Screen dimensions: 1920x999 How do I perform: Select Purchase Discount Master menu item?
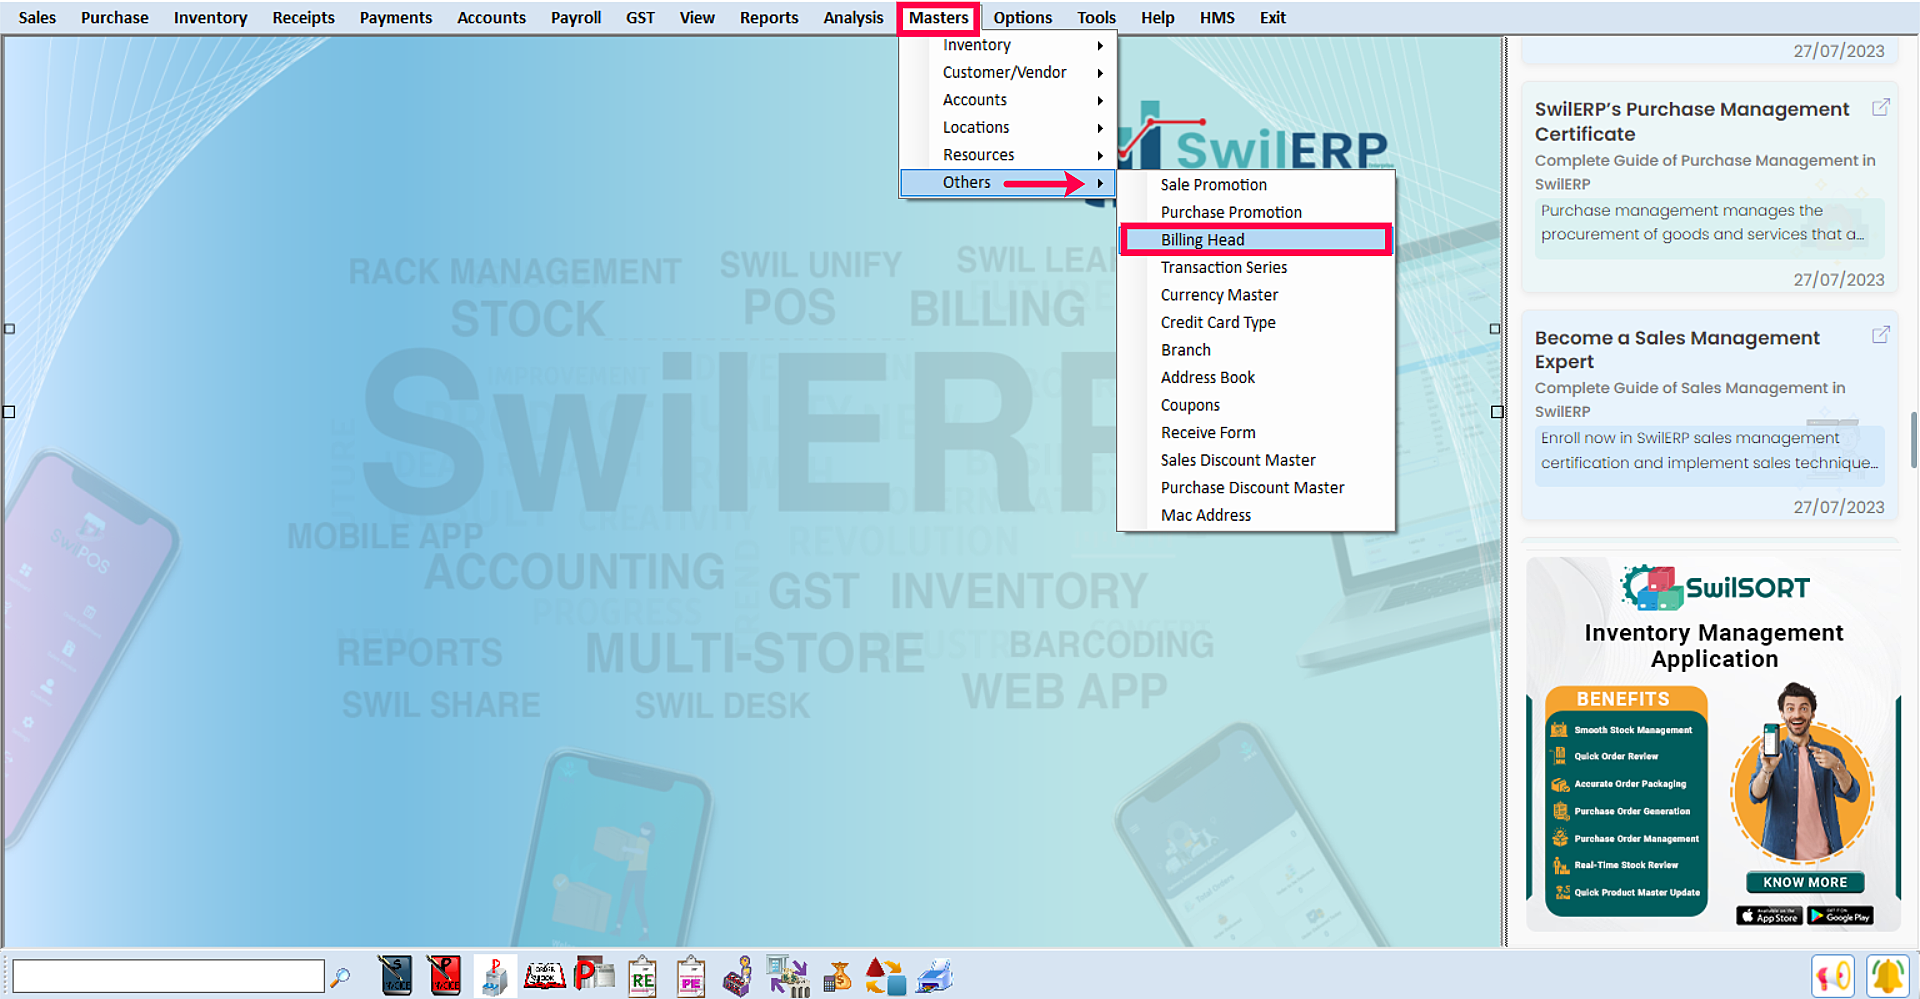(1256, 487)
